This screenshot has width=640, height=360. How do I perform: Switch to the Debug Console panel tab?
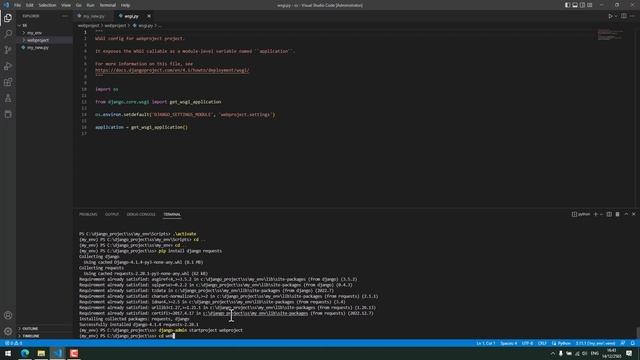[x=141, y=214]
